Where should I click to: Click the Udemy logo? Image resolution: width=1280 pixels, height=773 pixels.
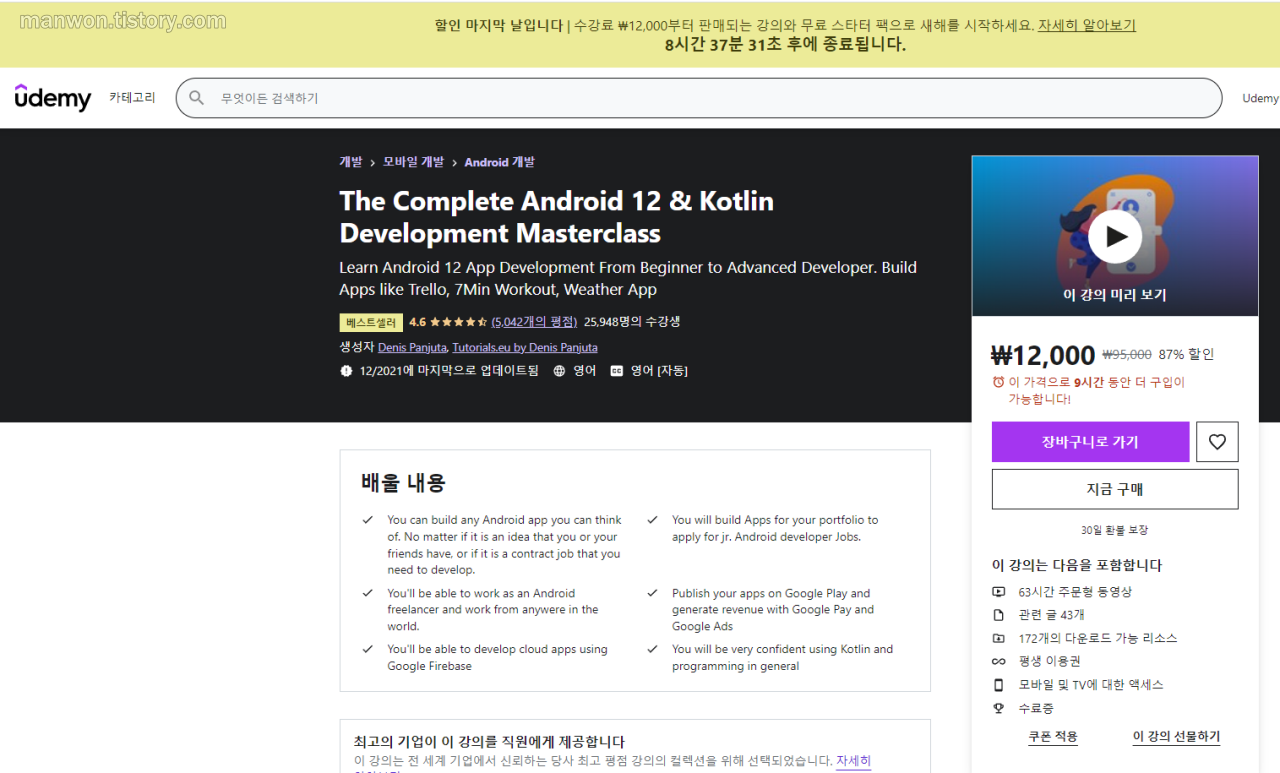pyautogui.click(x=53, y=97)
